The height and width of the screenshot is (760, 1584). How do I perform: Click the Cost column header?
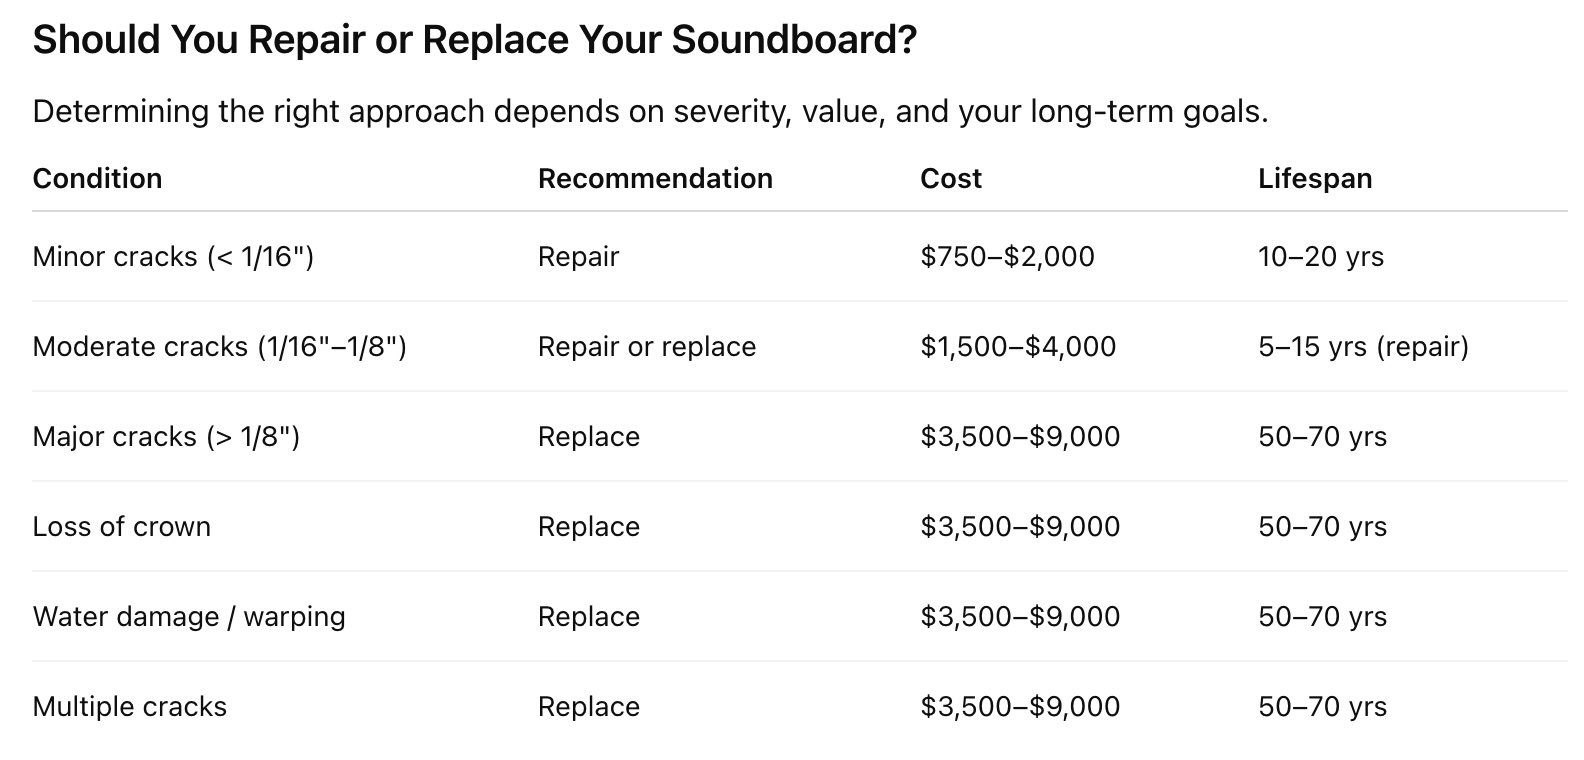950,178
